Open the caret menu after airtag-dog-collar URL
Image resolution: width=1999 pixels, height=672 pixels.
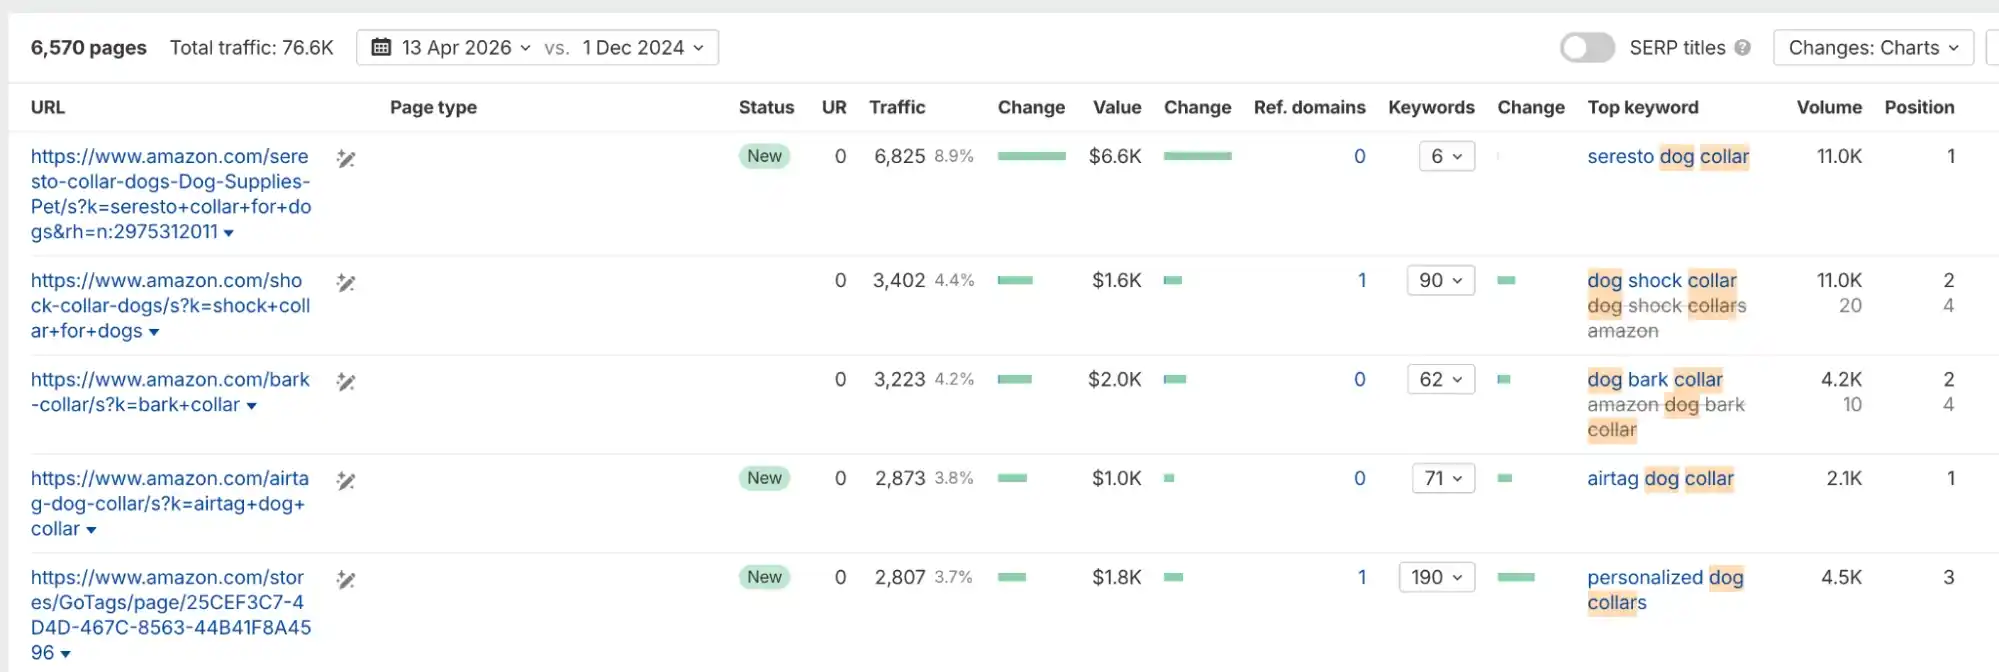click(x=91, y=530)
